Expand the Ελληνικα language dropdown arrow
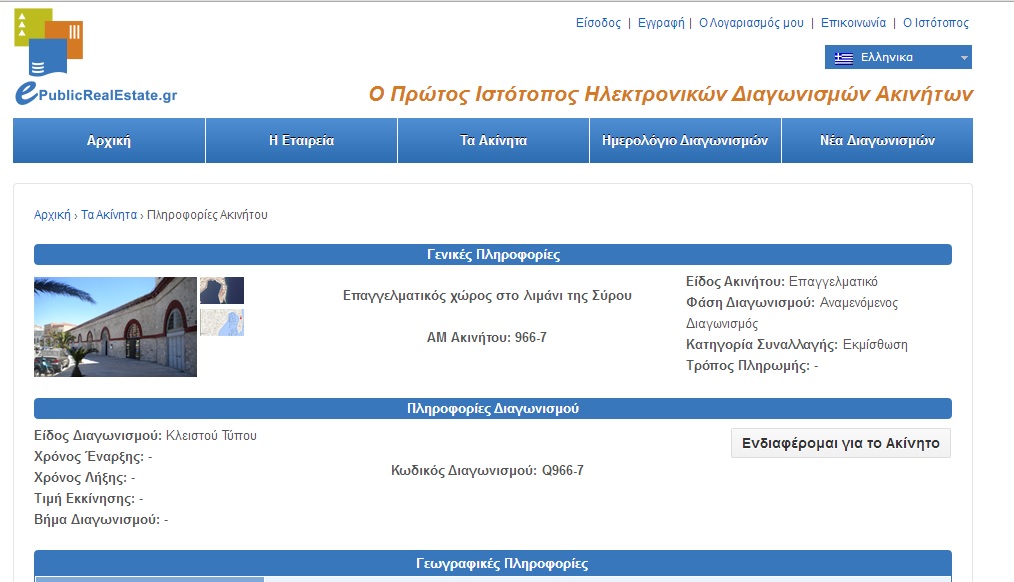Viewport: 1014px width, 582px height. point(964,58)
